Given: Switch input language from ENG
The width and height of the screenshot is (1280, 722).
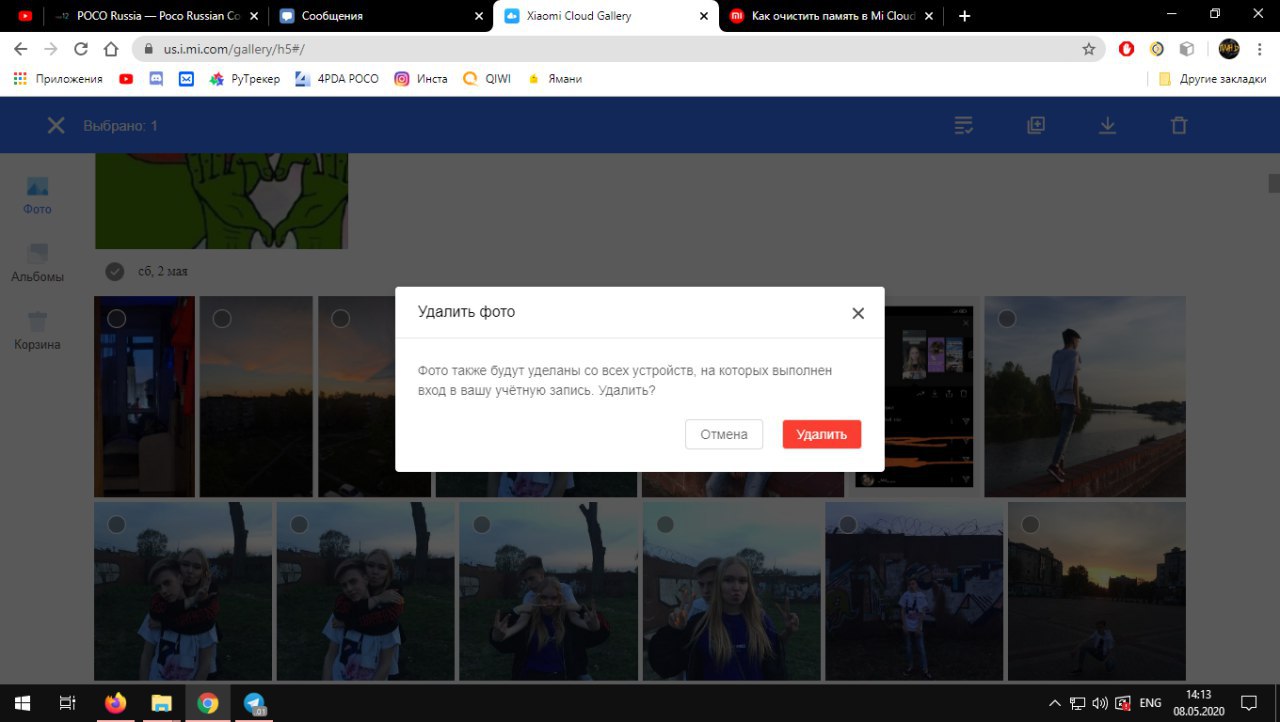Looking at the screenshot, I should (x=1151, y=703).
